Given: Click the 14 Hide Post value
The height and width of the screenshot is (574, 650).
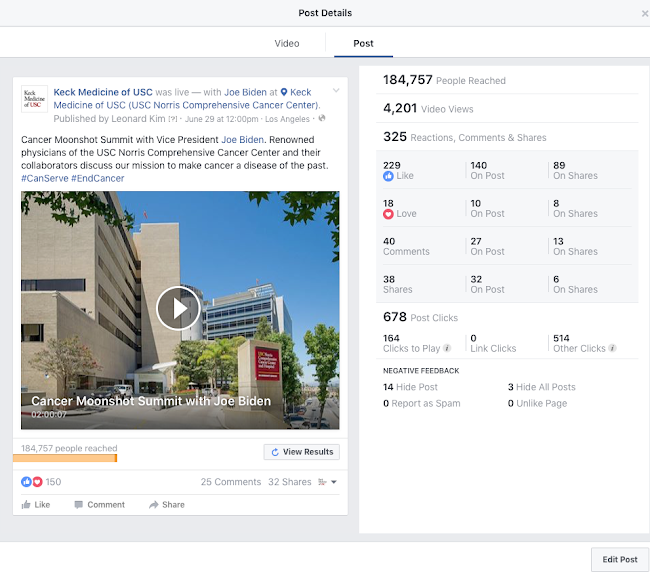Looking at the screenshot, I should click(x=410, y=387).
